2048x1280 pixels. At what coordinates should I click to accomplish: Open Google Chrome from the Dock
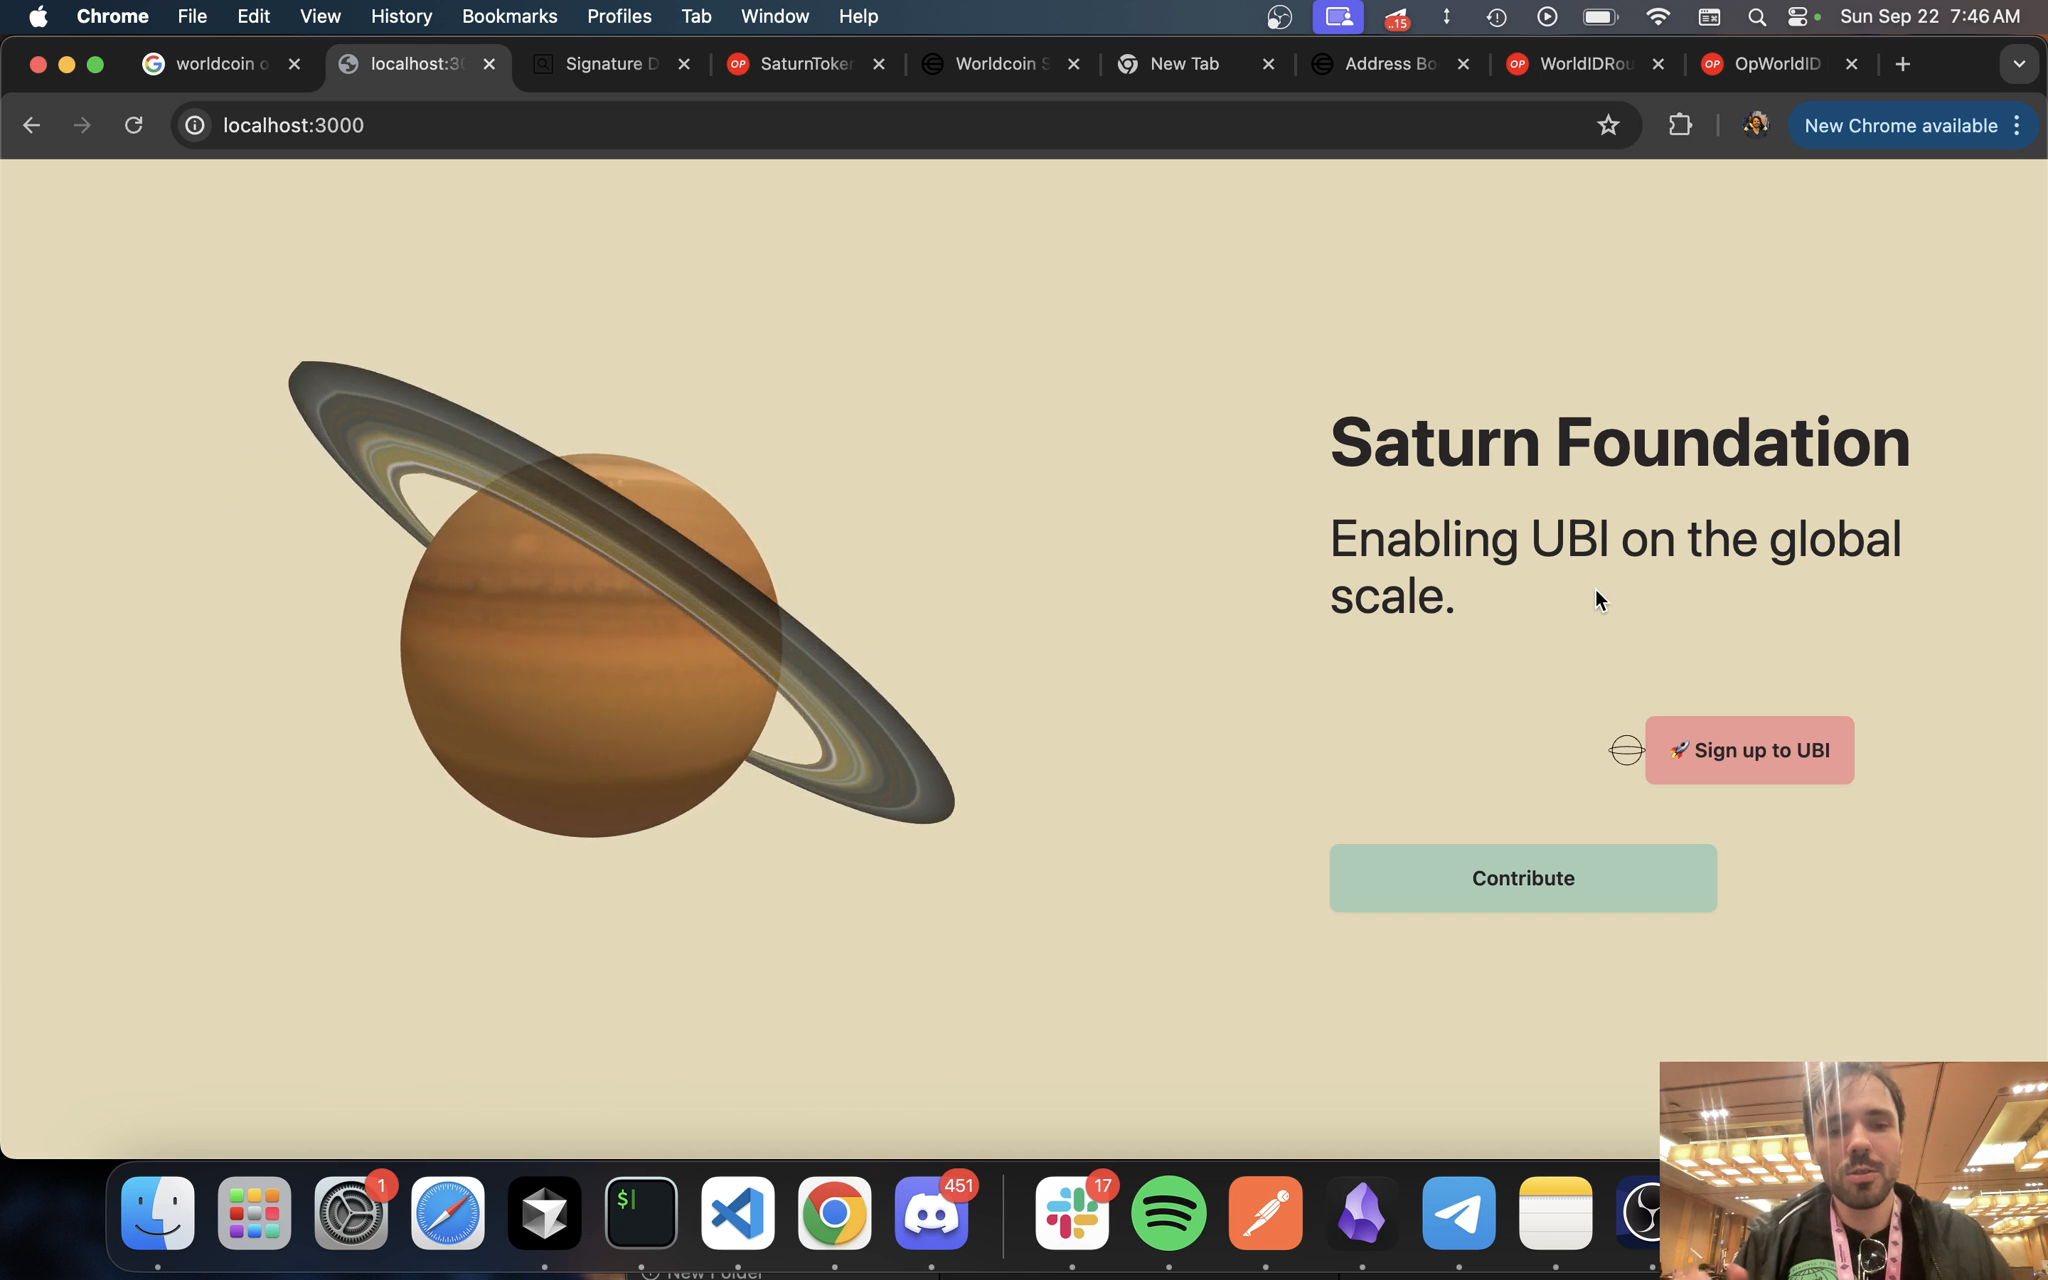(834, 1213)
